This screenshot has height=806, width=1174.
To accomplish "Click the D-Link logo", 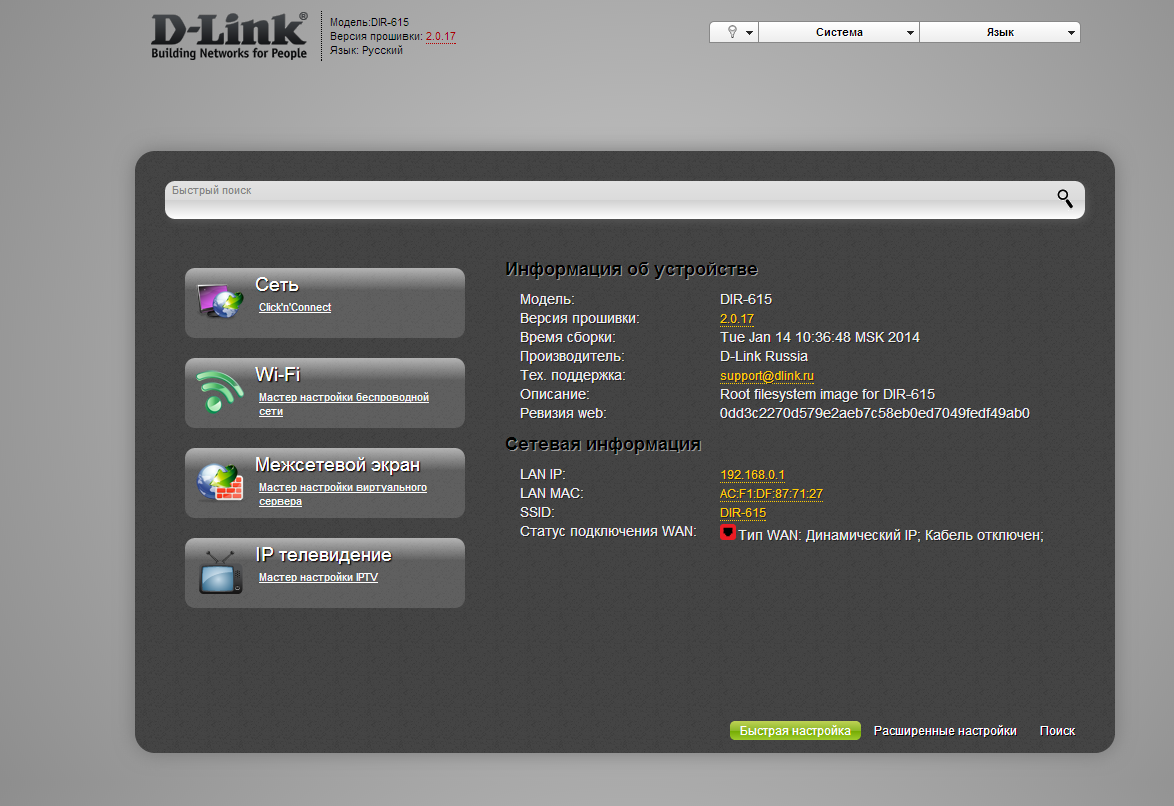I will [x=229, y=35].
